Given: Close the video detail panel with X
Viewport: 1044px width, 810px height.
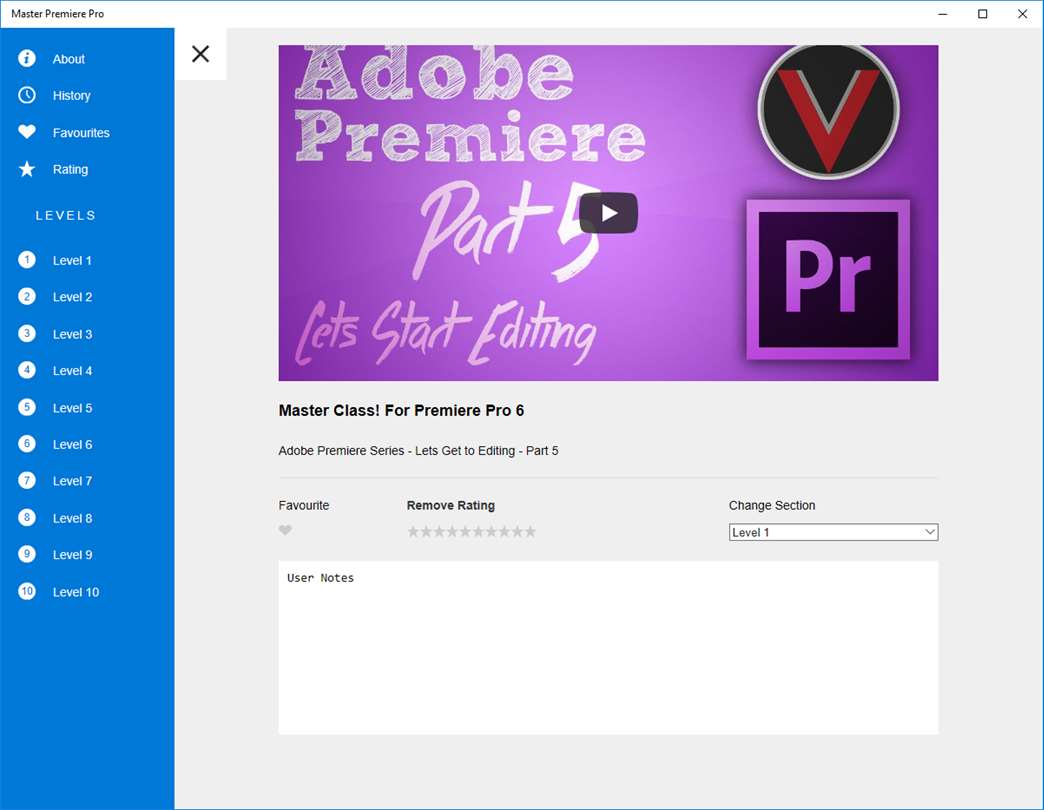Looking at the screenshot, I should tap(200, 54).
